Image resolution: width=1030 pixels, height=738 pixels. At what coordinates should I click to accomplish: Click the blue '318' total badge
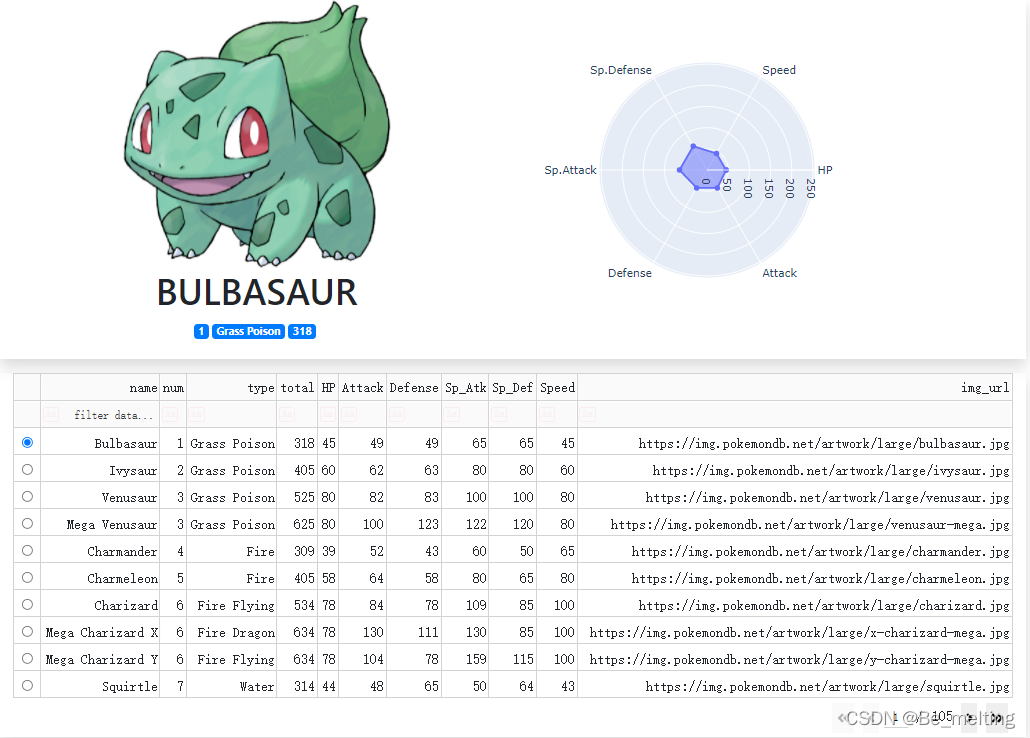[302, 331]
